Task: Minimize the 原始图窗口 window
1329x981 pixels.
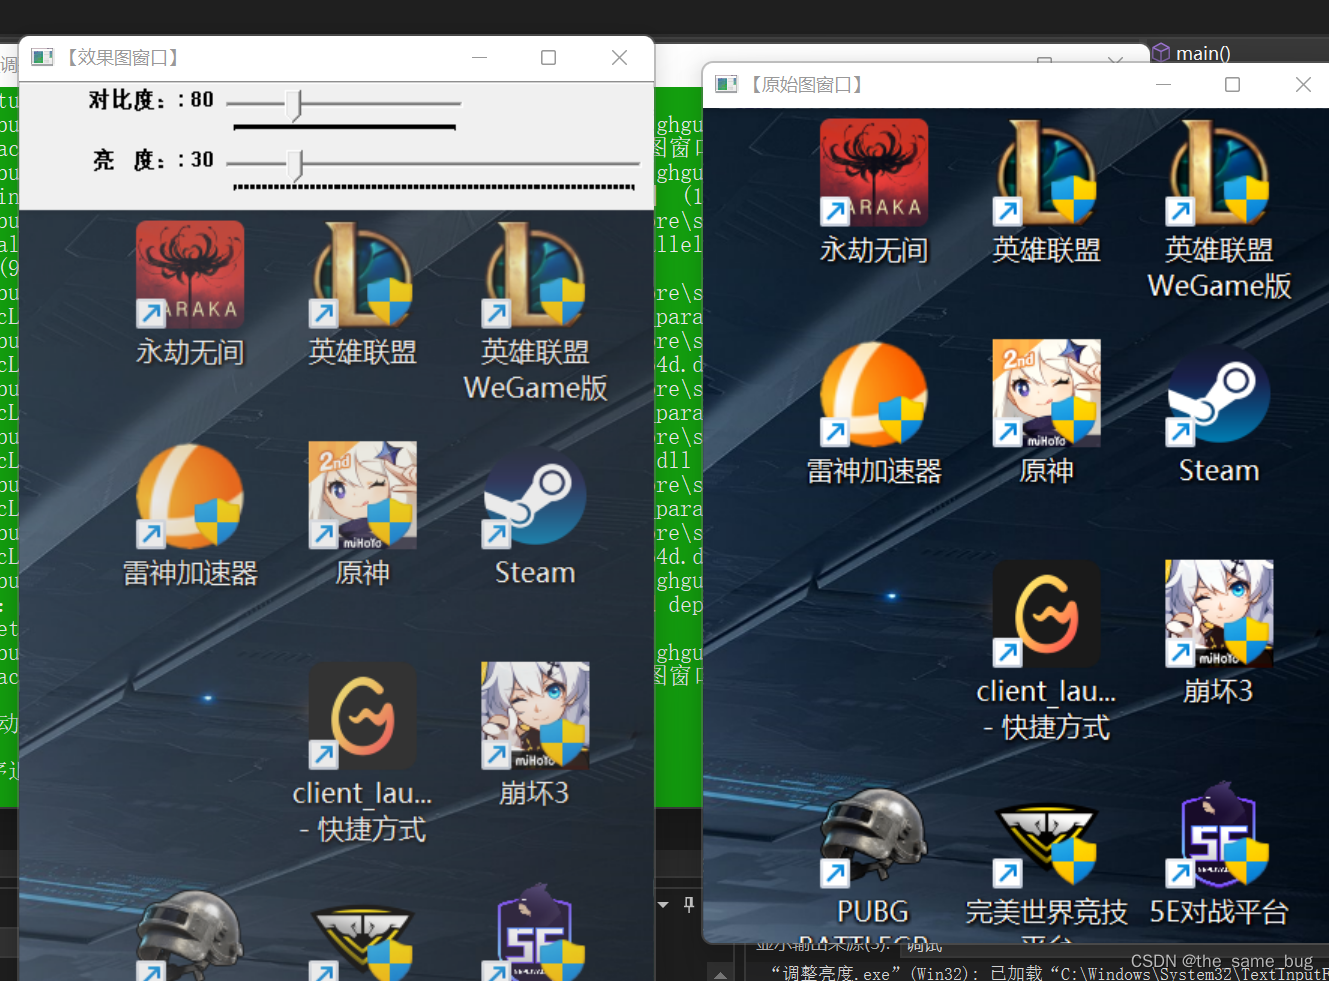Action: coord(1163,85)
